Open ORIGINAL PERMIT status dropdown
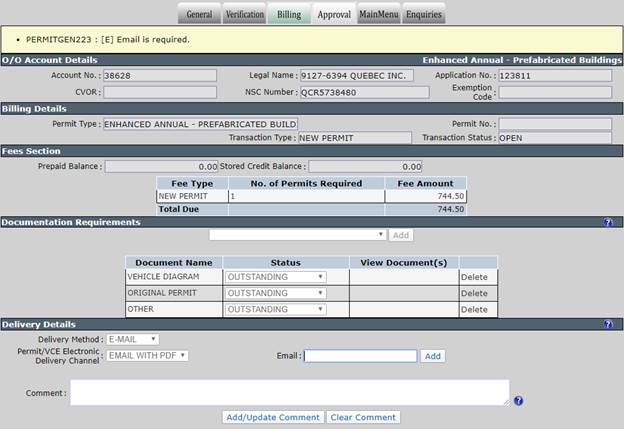The image size is (624, 429). tap(275, 293)
